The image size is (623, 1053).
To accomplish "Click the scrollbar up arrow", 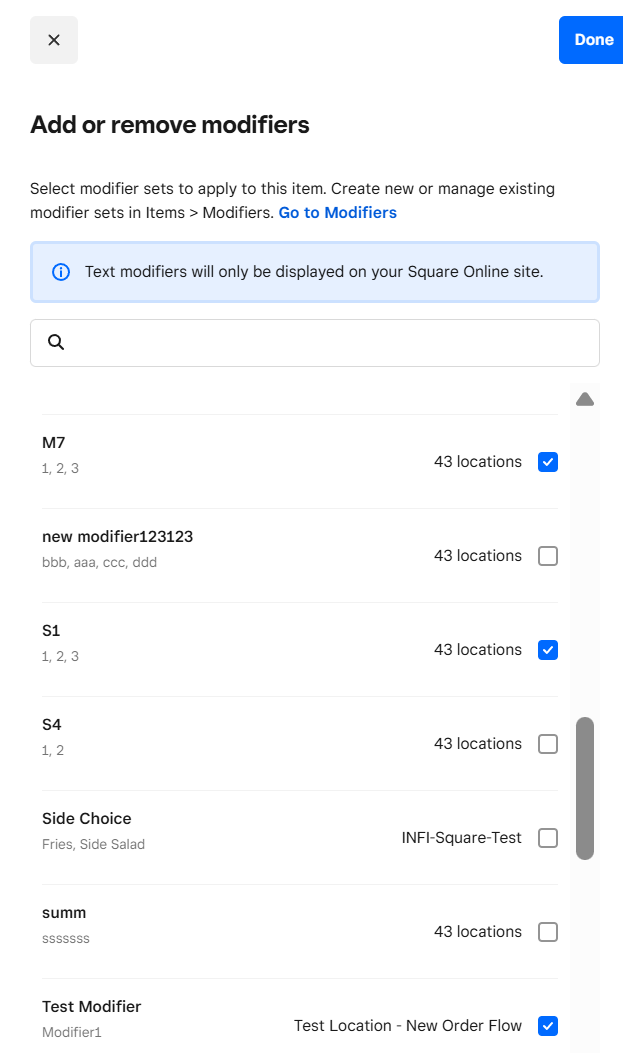I will tap(585, 400).
